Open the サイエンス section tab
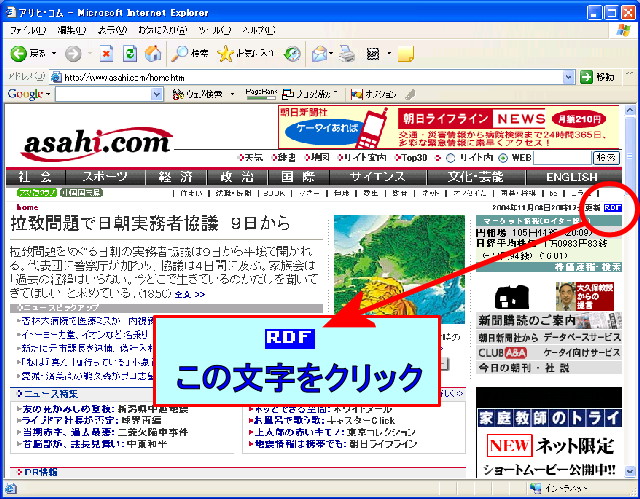This screenshot has width=640, height=499. coord(378,177)
